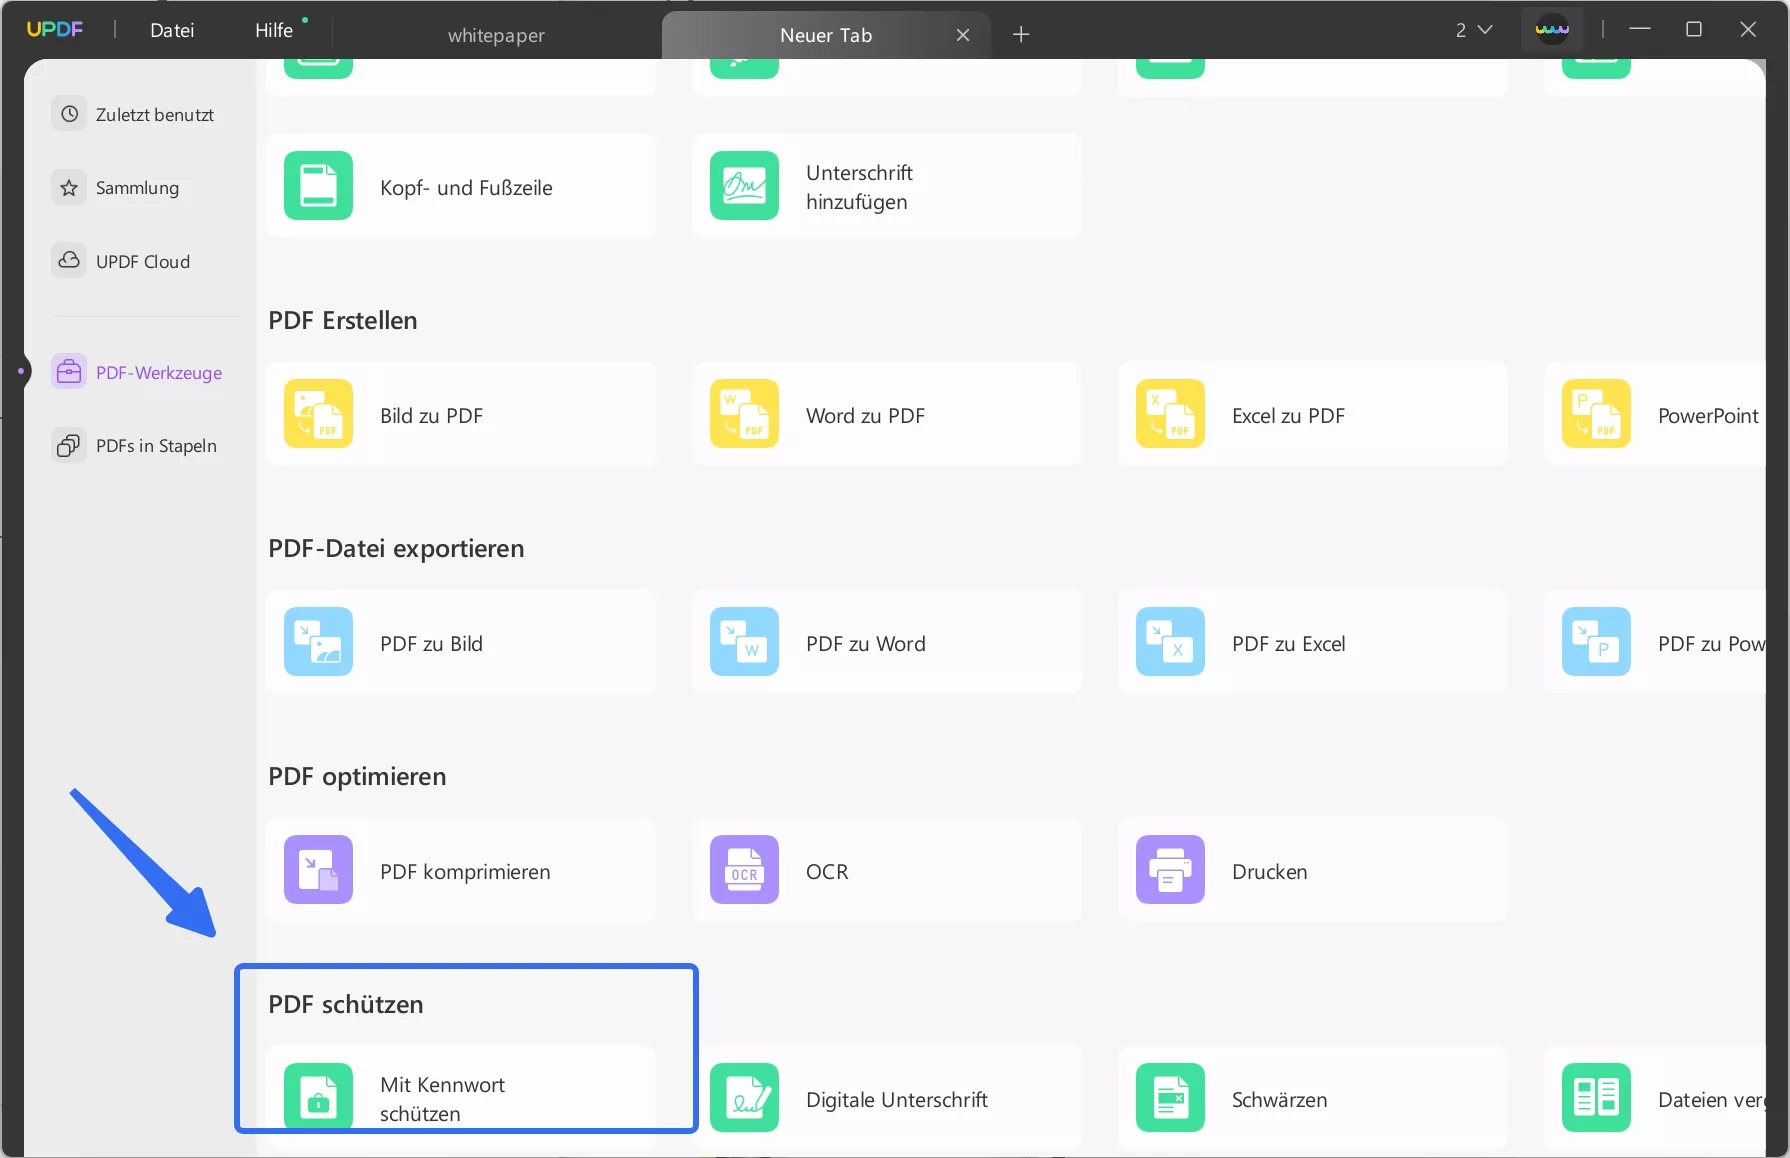Select the Digitale Unterschrift icon
The image size is (1790, 1158).
(x=744, y=1098)
